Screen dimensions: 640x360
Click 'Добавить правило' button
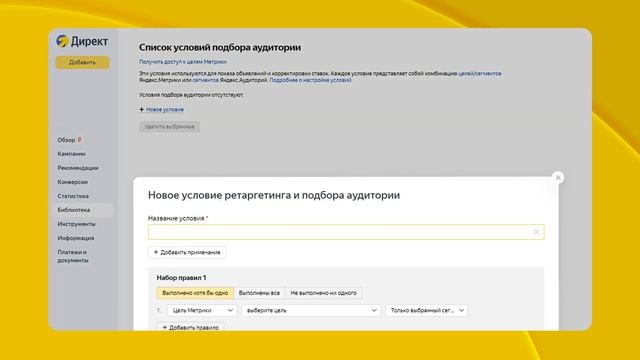pos(190,327)
